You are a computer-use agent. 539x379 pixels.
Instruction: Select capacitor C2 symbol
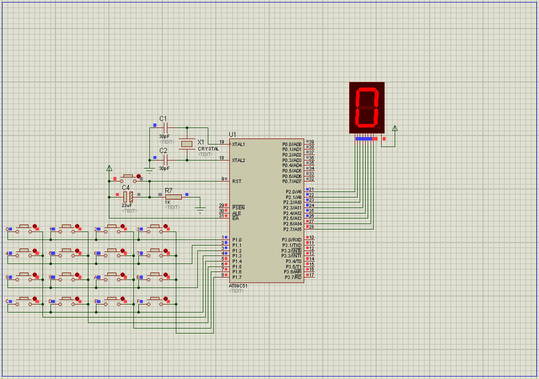click(165, 160)
